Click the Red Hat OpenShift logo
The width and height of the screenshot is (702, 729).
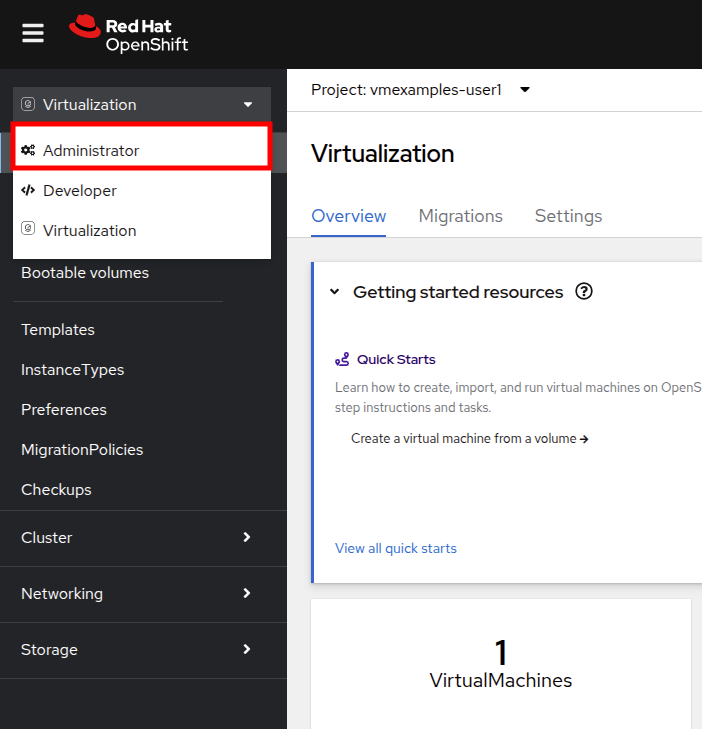129,33
